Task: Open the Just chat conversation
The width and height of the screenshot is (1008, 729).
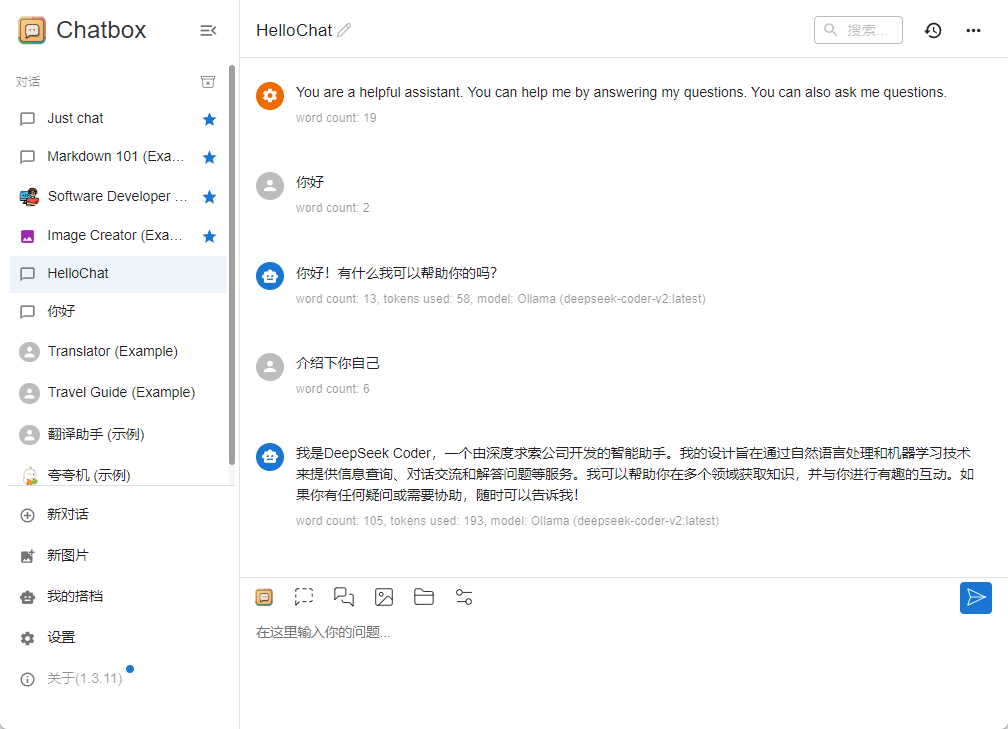Action: click(118, 119)
